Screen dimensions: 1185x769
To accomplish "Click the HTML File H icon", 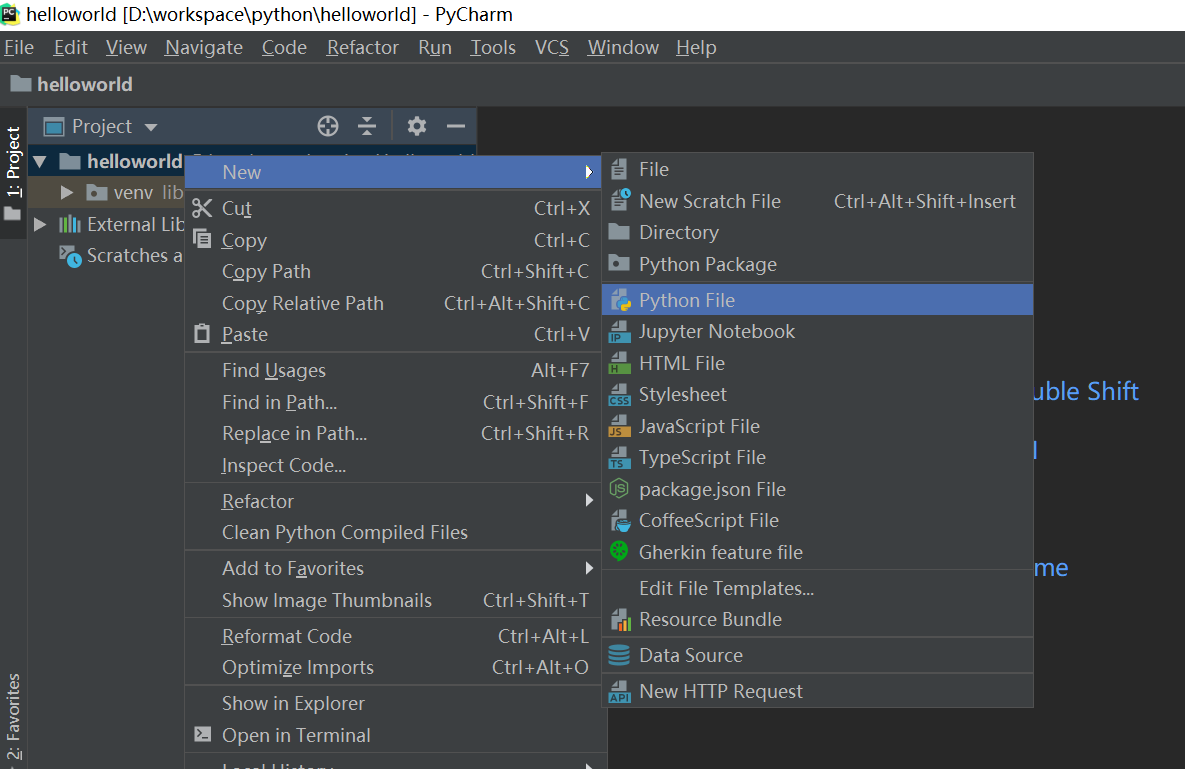I will (x=620, y=363).
